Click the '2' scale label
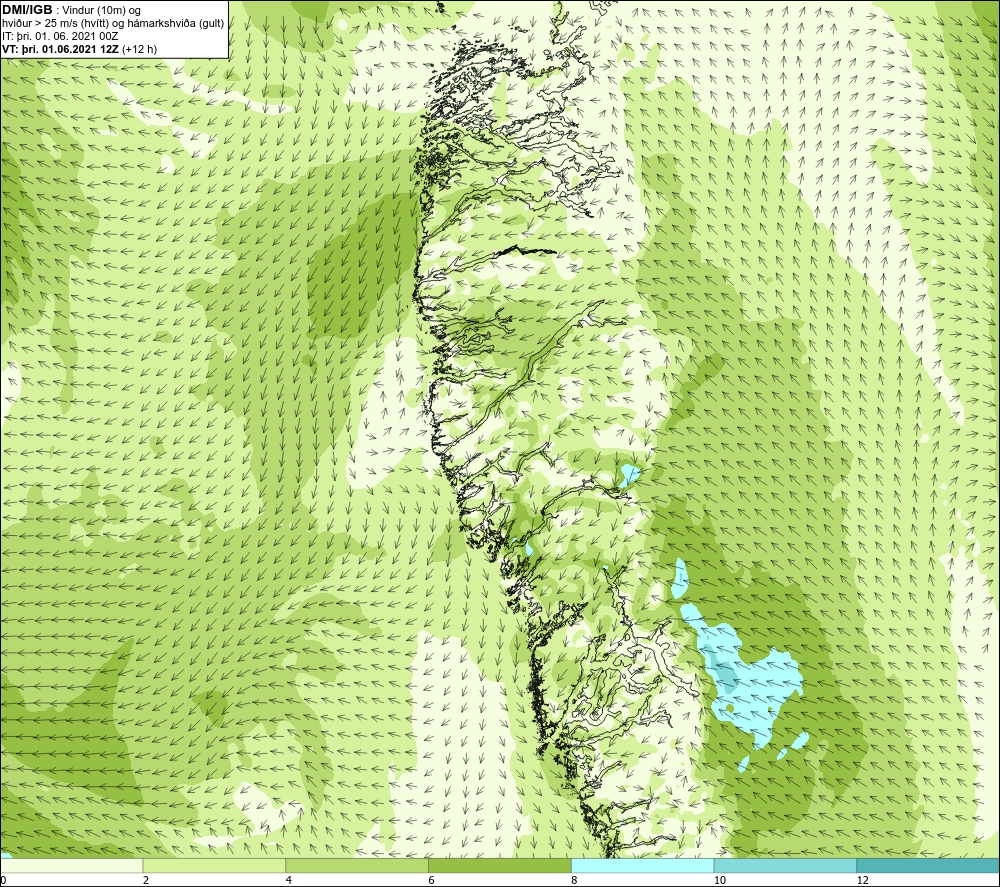This screenshot has height=887, width=1000. (146, 880)
